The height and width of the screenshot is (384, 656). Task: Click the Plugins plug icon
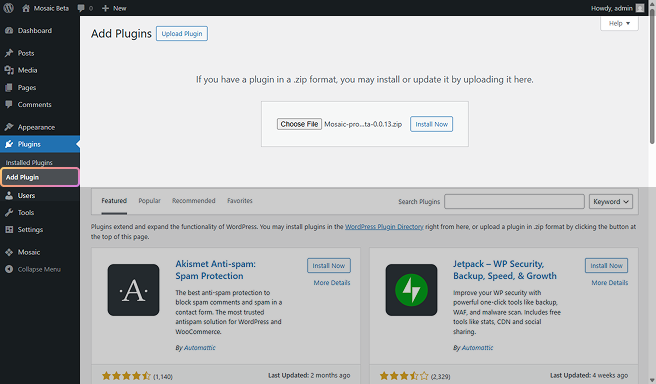9,144
